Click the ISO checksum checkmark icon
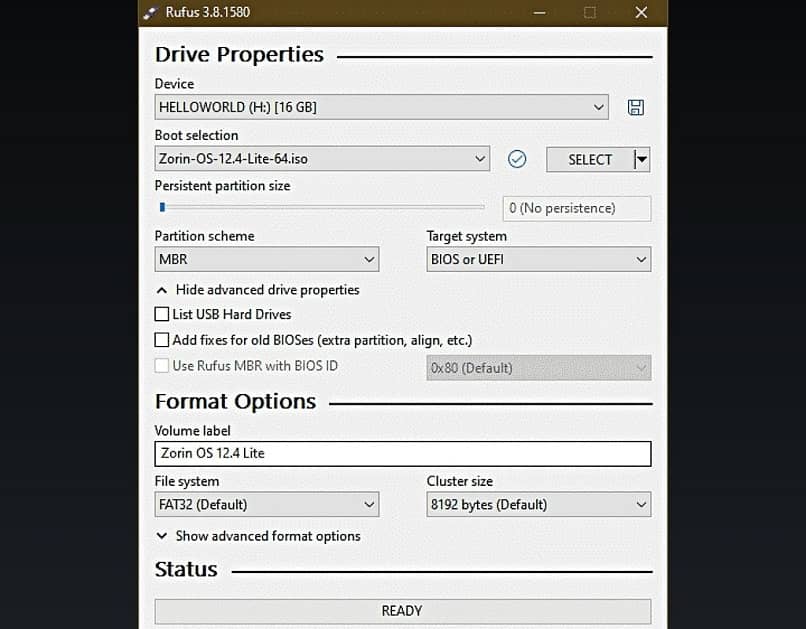 click(x=517, y=159)
